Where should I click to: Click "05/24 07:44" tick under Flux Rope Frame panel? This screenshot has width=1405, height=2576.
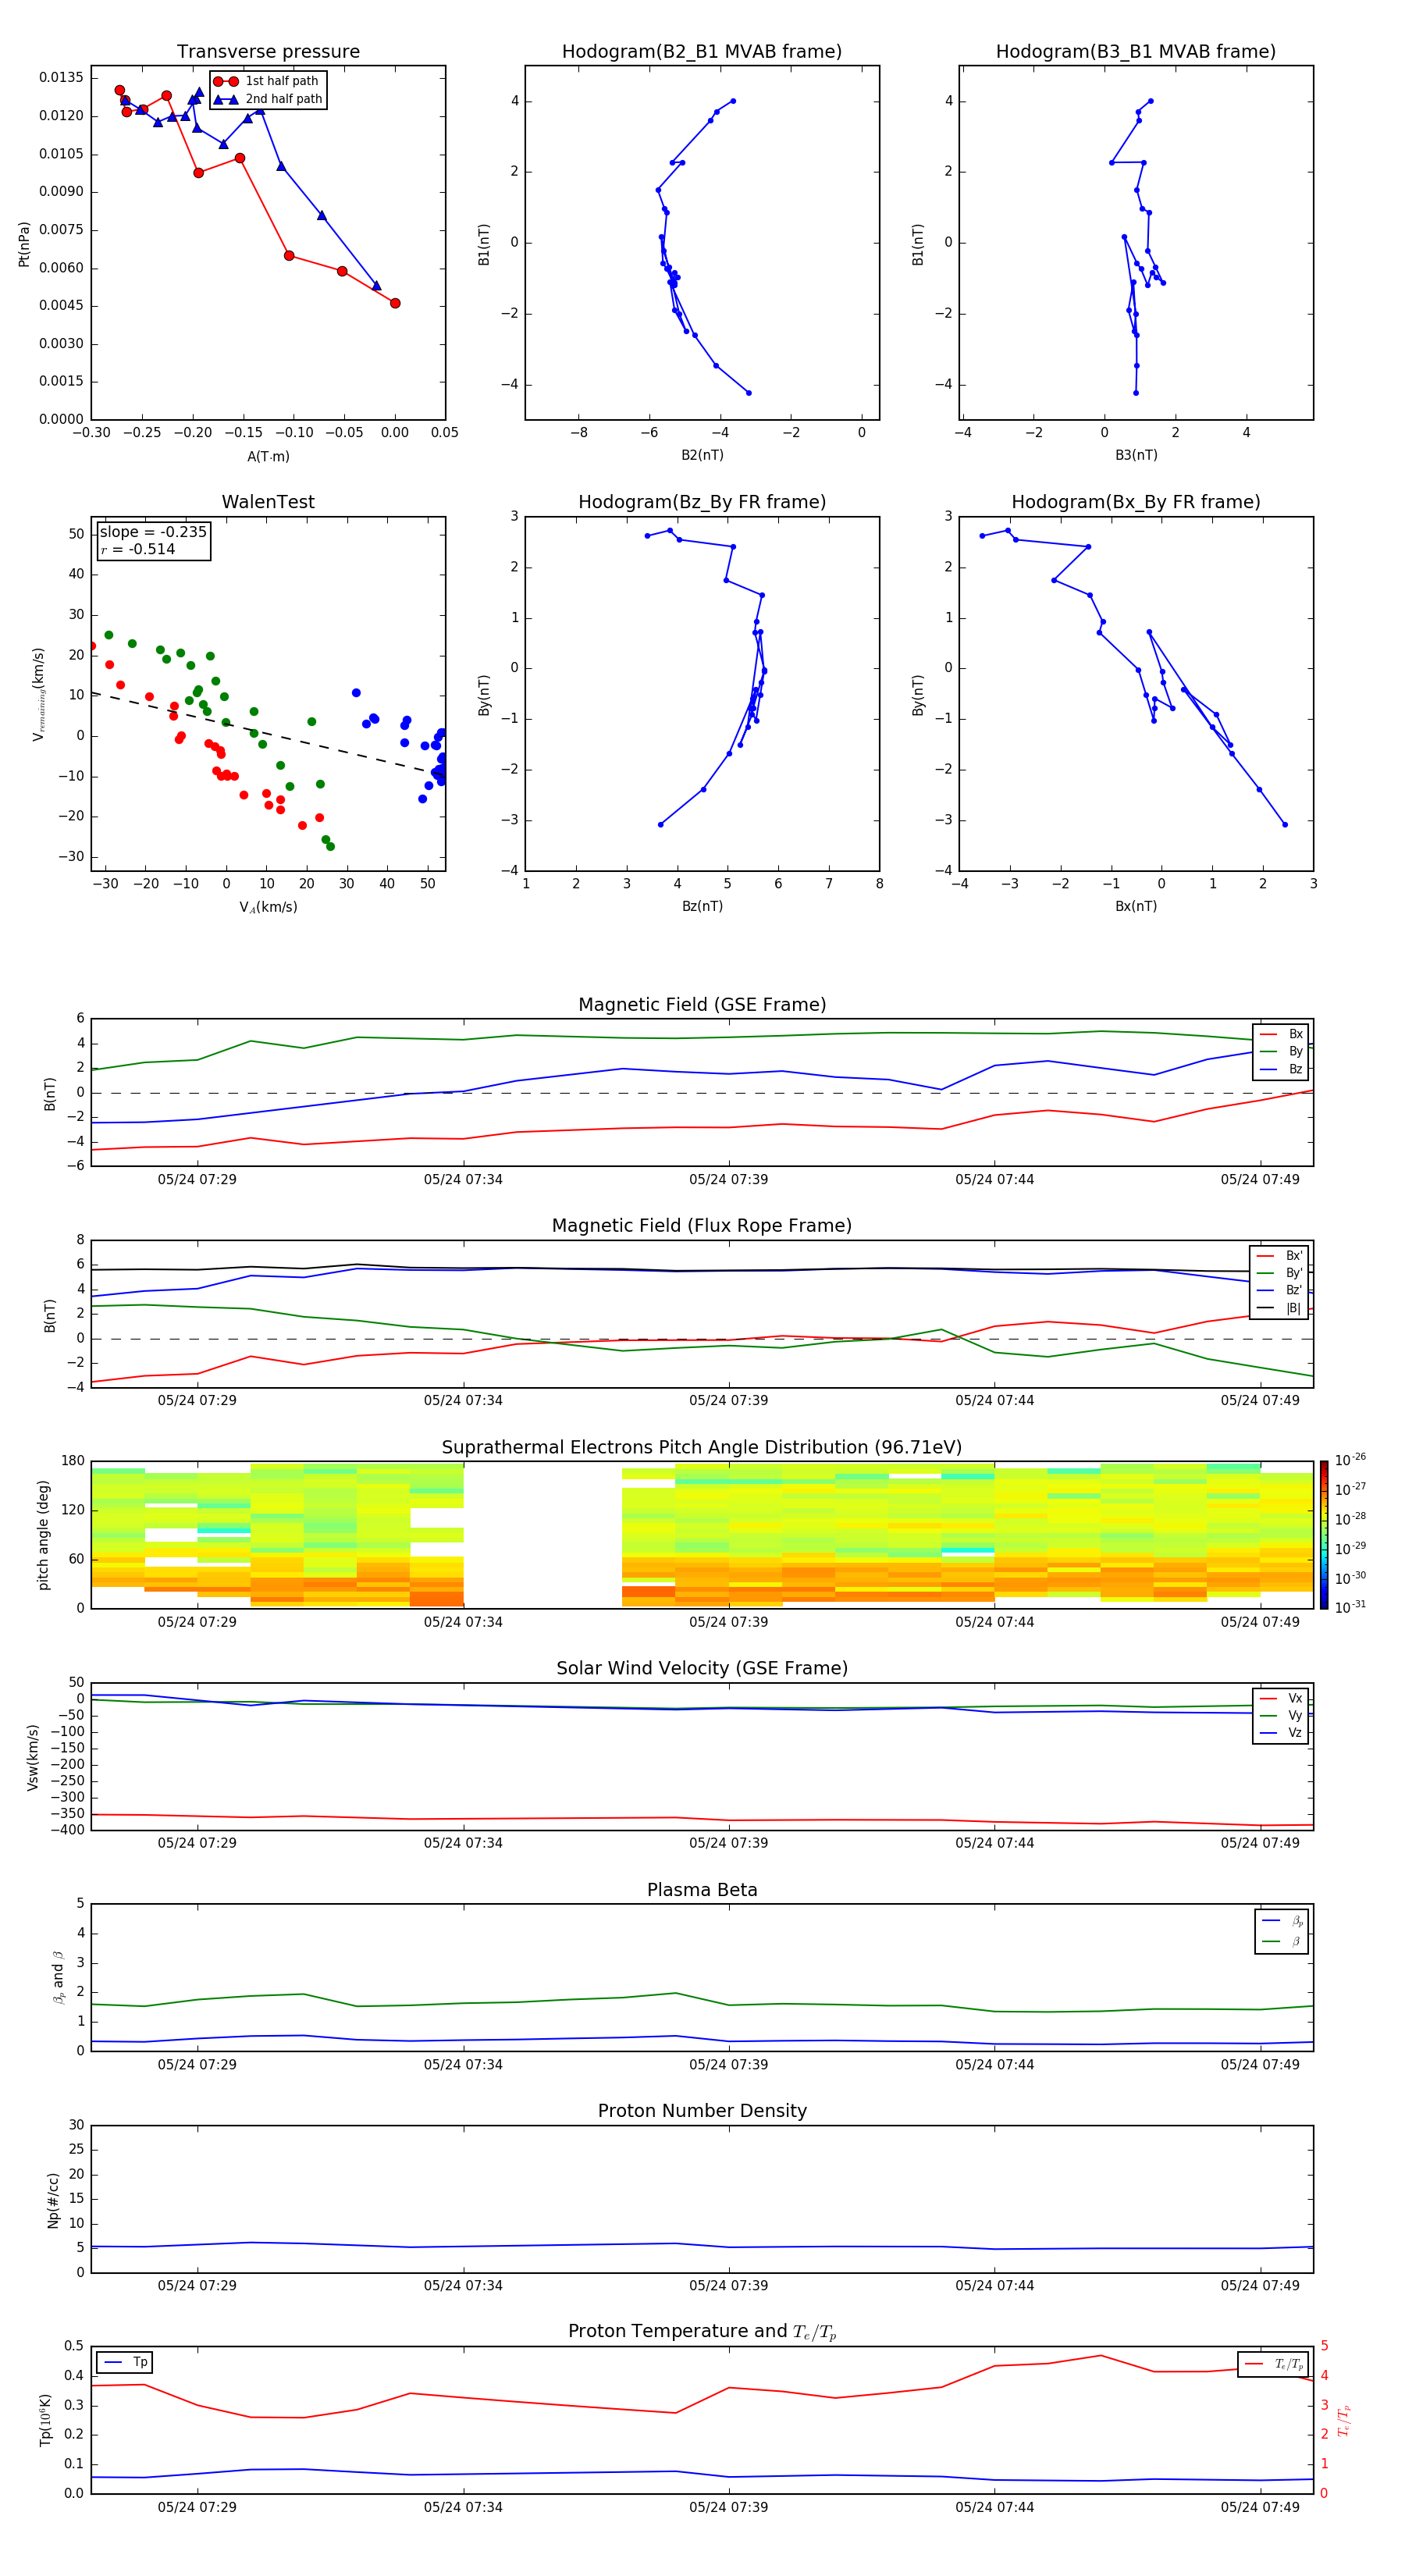(x=994, y=1401)
